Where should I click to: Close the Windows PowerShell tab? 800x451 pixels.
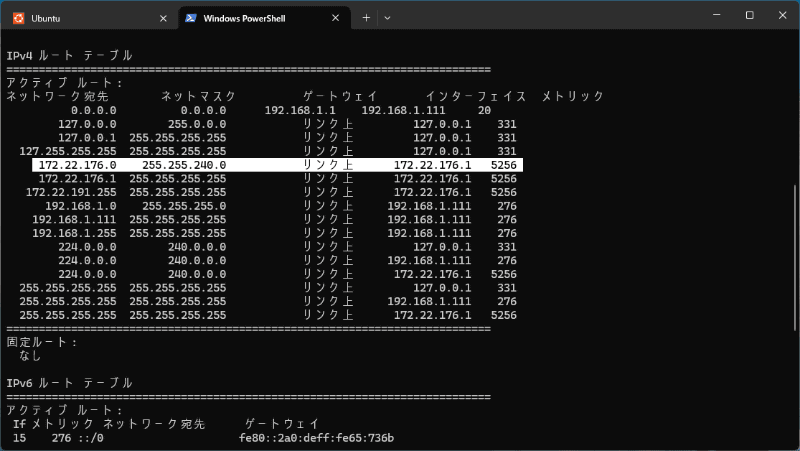[x=335, y=18]
